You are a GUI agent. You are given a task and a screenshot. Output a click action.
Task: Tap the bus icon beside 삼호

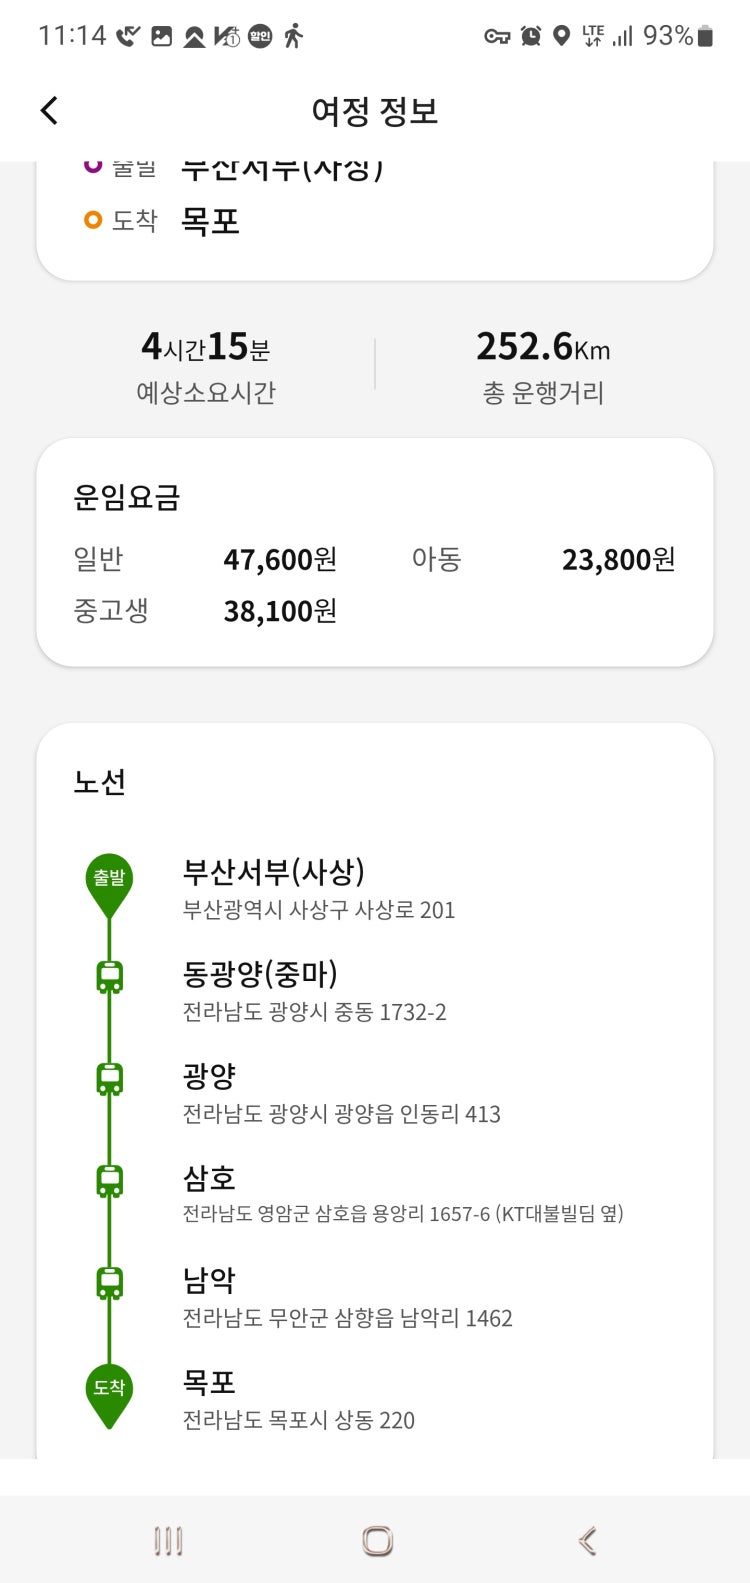[109, 1181]
